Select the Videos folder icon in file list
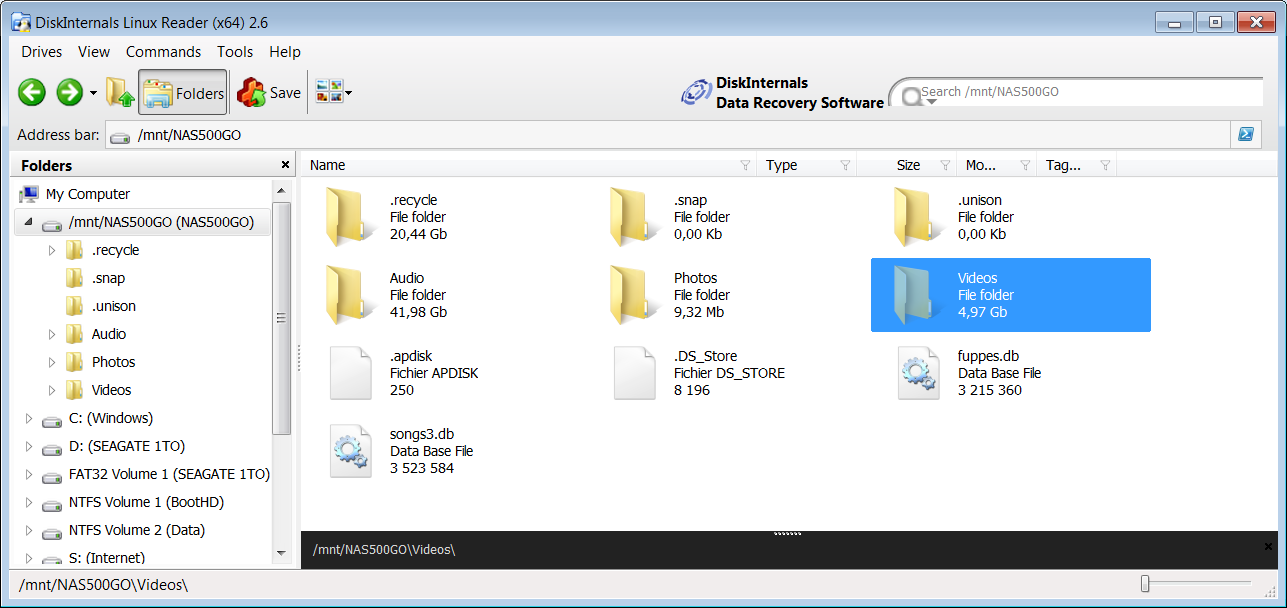 pyautogui.click(x=918, y=295)
